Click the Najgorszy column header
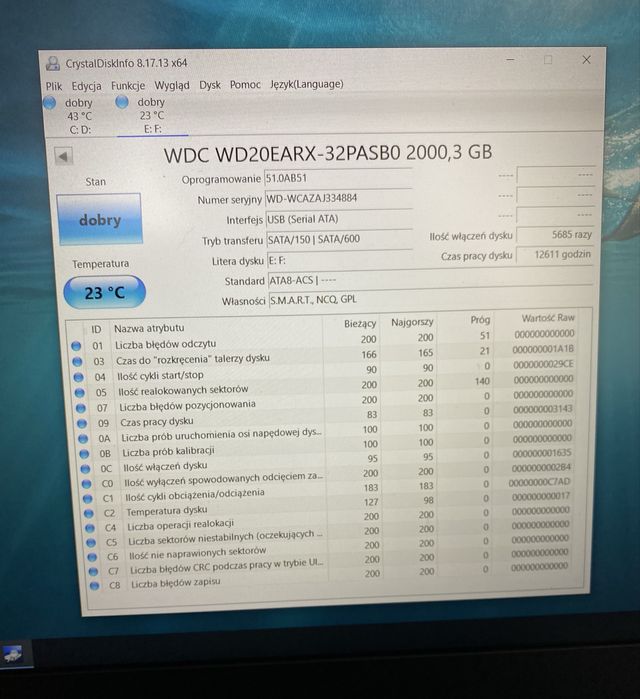640x699 pixels. click(x=412, y=321)
